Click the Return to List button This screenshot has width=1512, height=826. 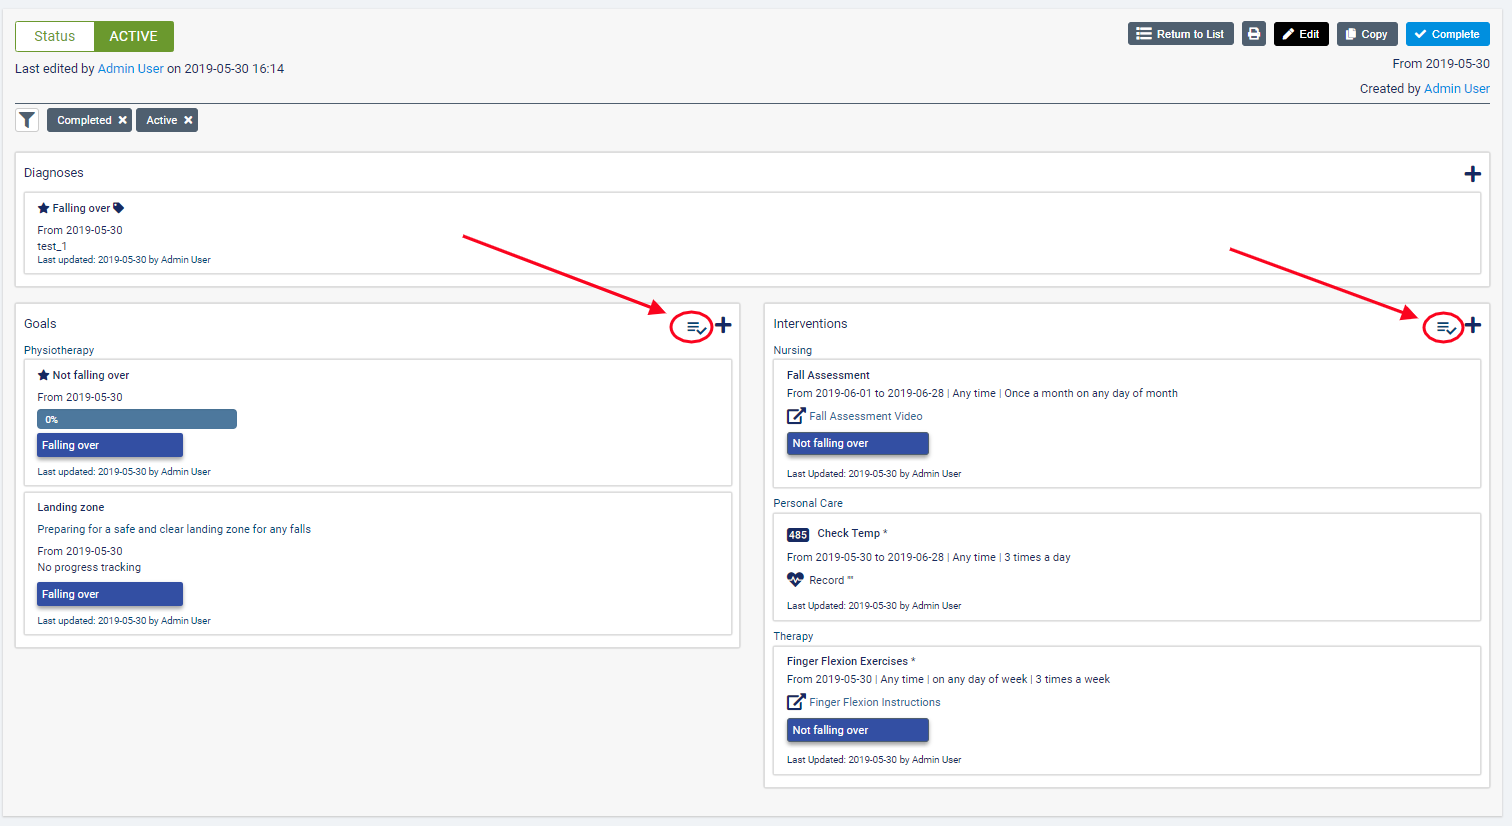point(1180,34)
